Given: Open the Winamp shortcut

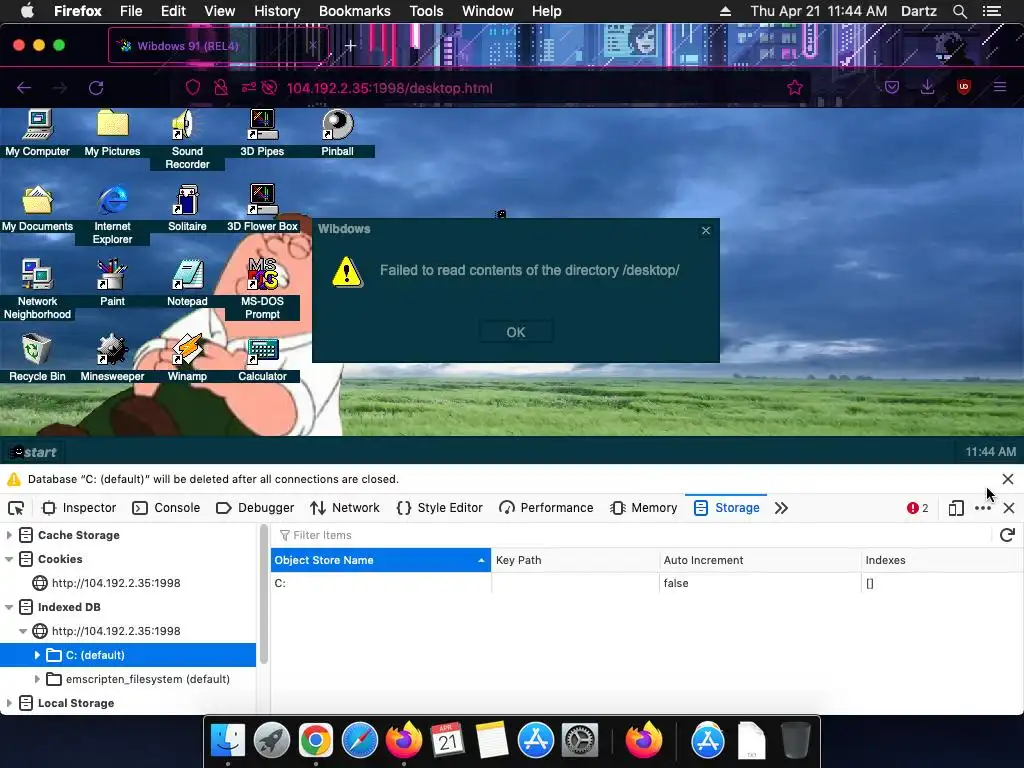Looking at the screenshot, I should point(187,358).
